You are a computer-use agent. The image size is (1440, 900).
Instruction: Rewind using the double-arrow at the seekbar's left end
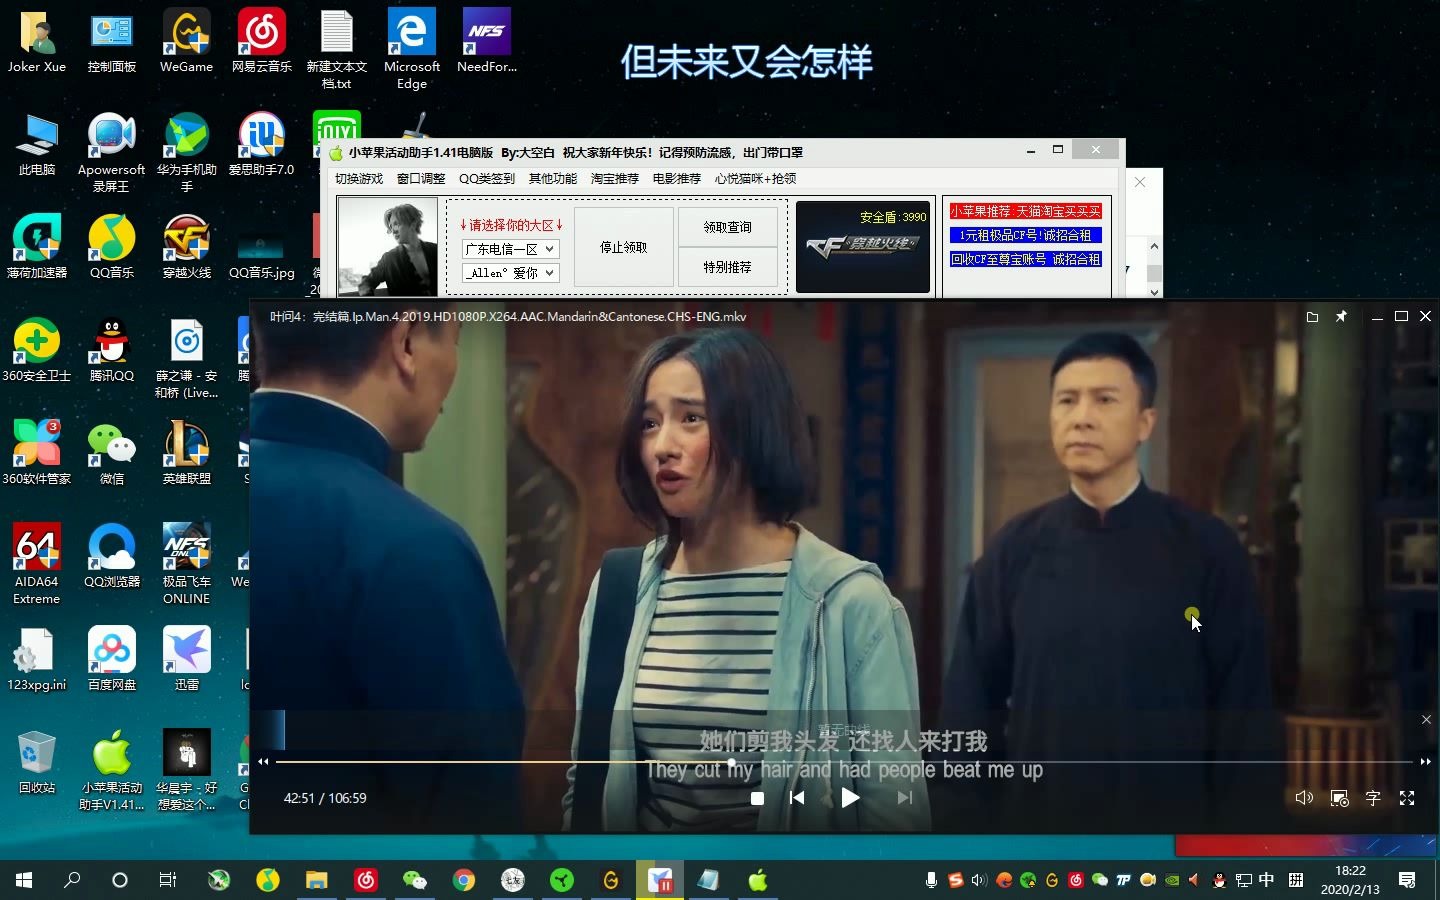click(x=263, y=762)
